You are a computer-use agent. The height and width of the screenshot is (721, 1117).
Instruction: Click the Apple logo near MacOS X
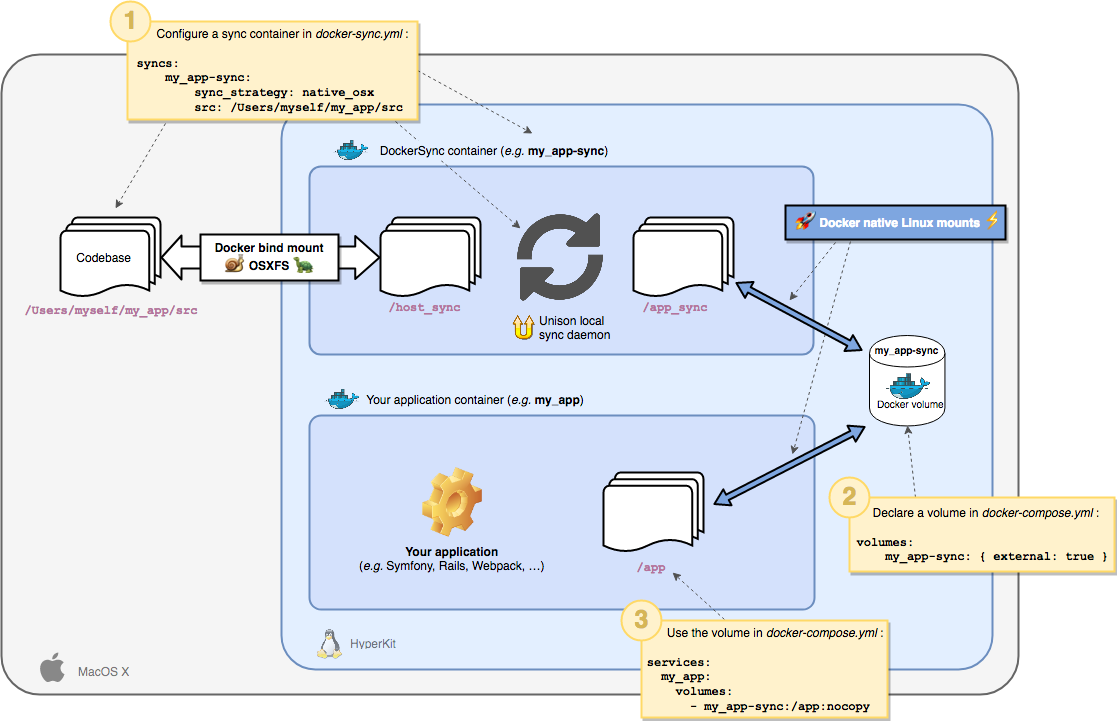point(52,667)
